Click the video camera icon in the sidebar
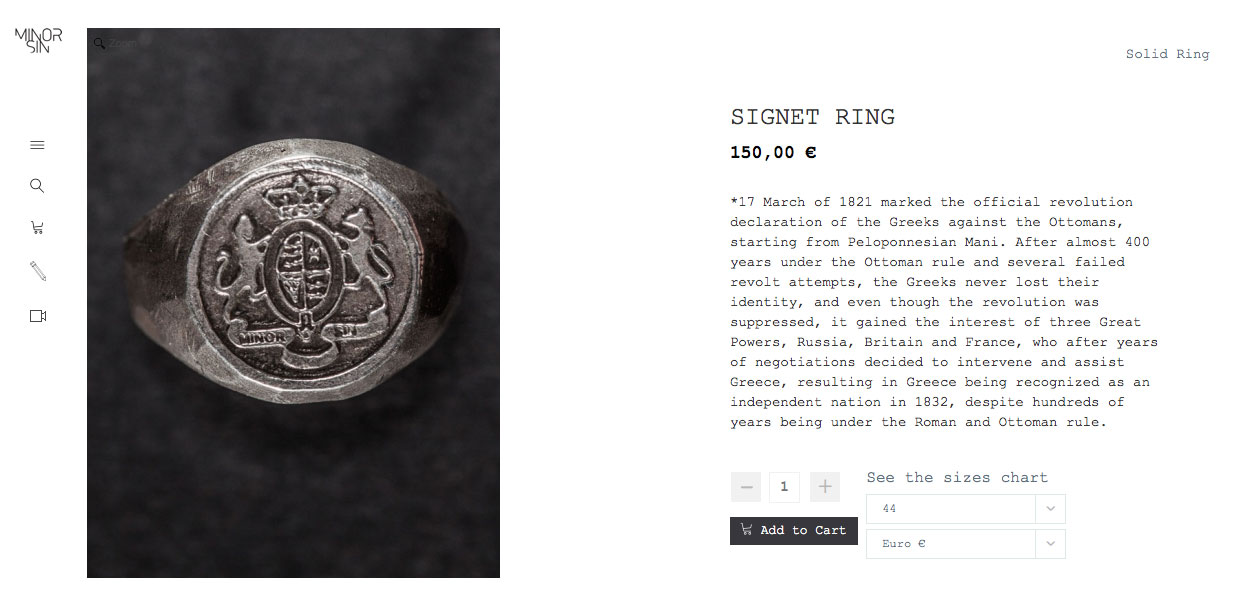The width and height of the screenshot is (1257, 613). [38, 316]
